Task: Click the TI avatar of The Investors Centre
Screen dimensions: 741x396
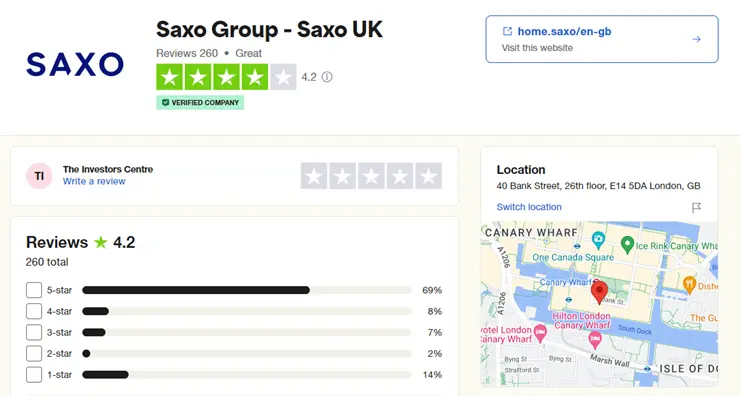Action: click(39, 176)
